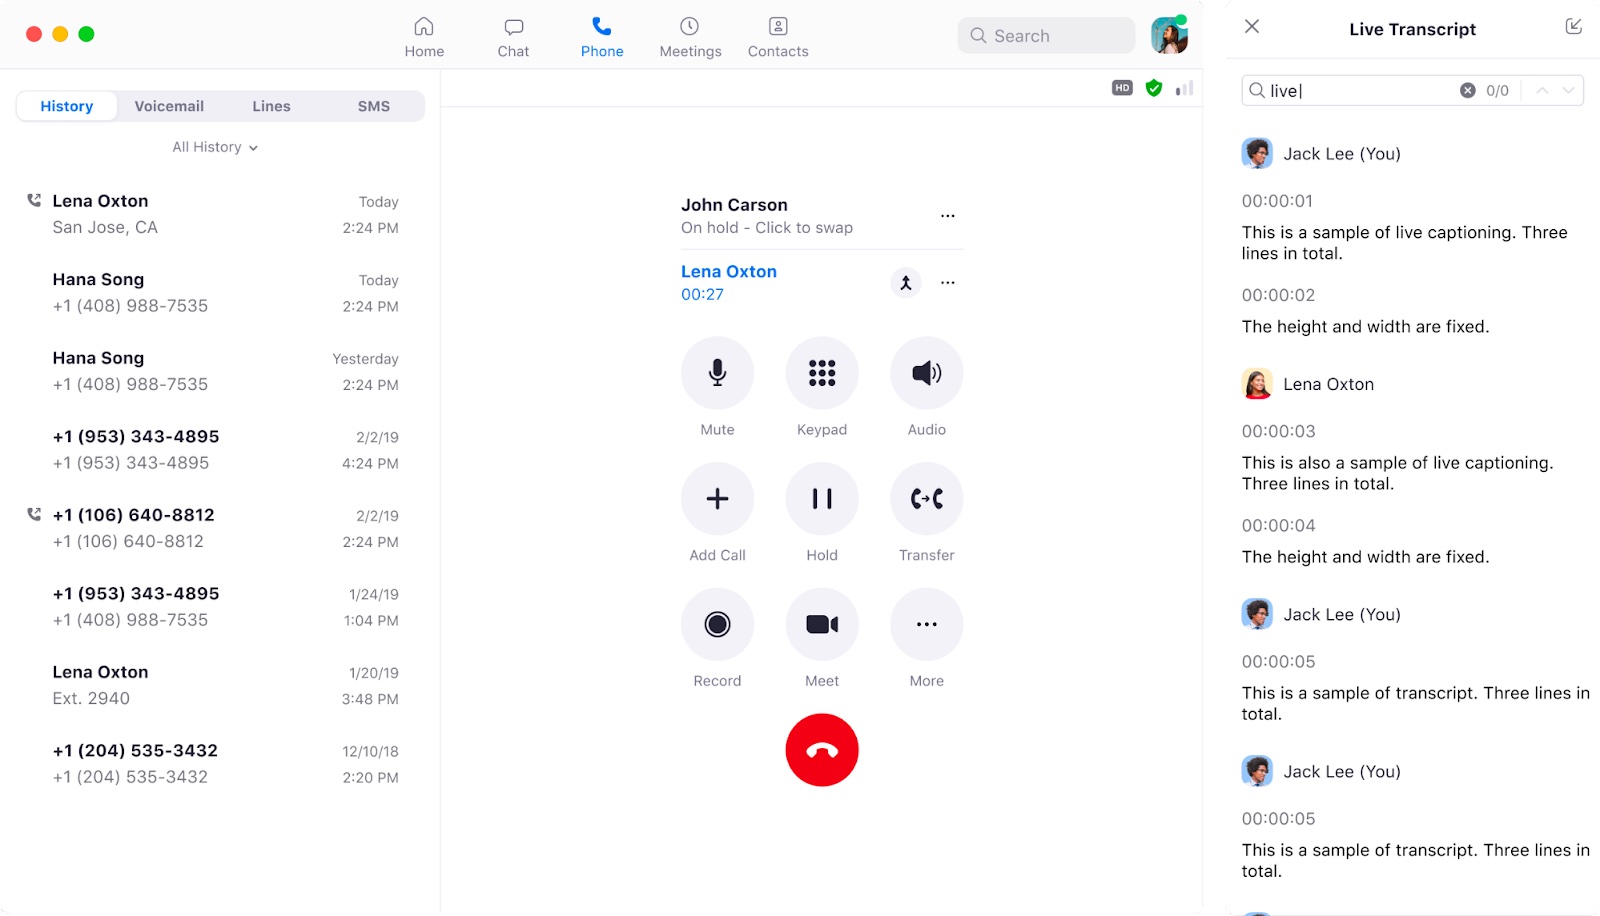
Task: Start recording with the Record button
Action: click(717, 625)
